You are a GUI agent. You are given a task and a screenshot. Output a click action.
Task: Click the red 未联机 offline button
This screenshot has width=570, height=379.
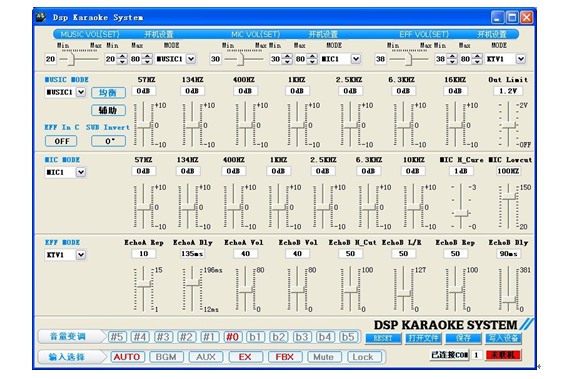pyautogui.click(x=503, y=355)
